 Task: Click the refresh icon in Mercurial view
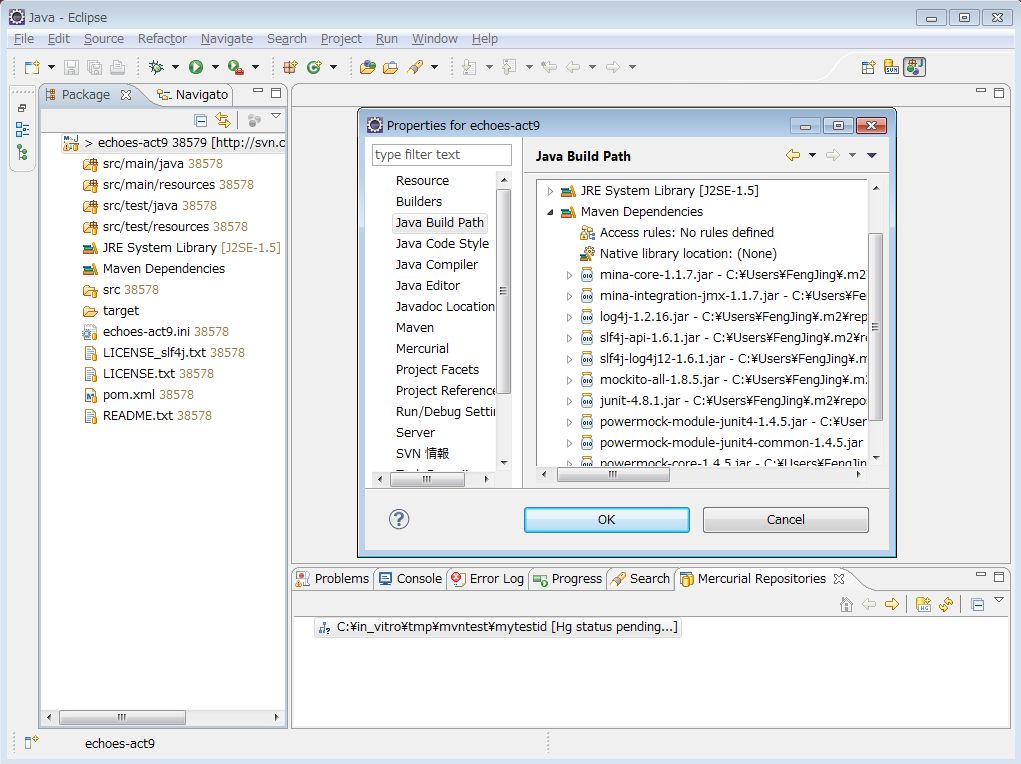(x=946, y=604)
